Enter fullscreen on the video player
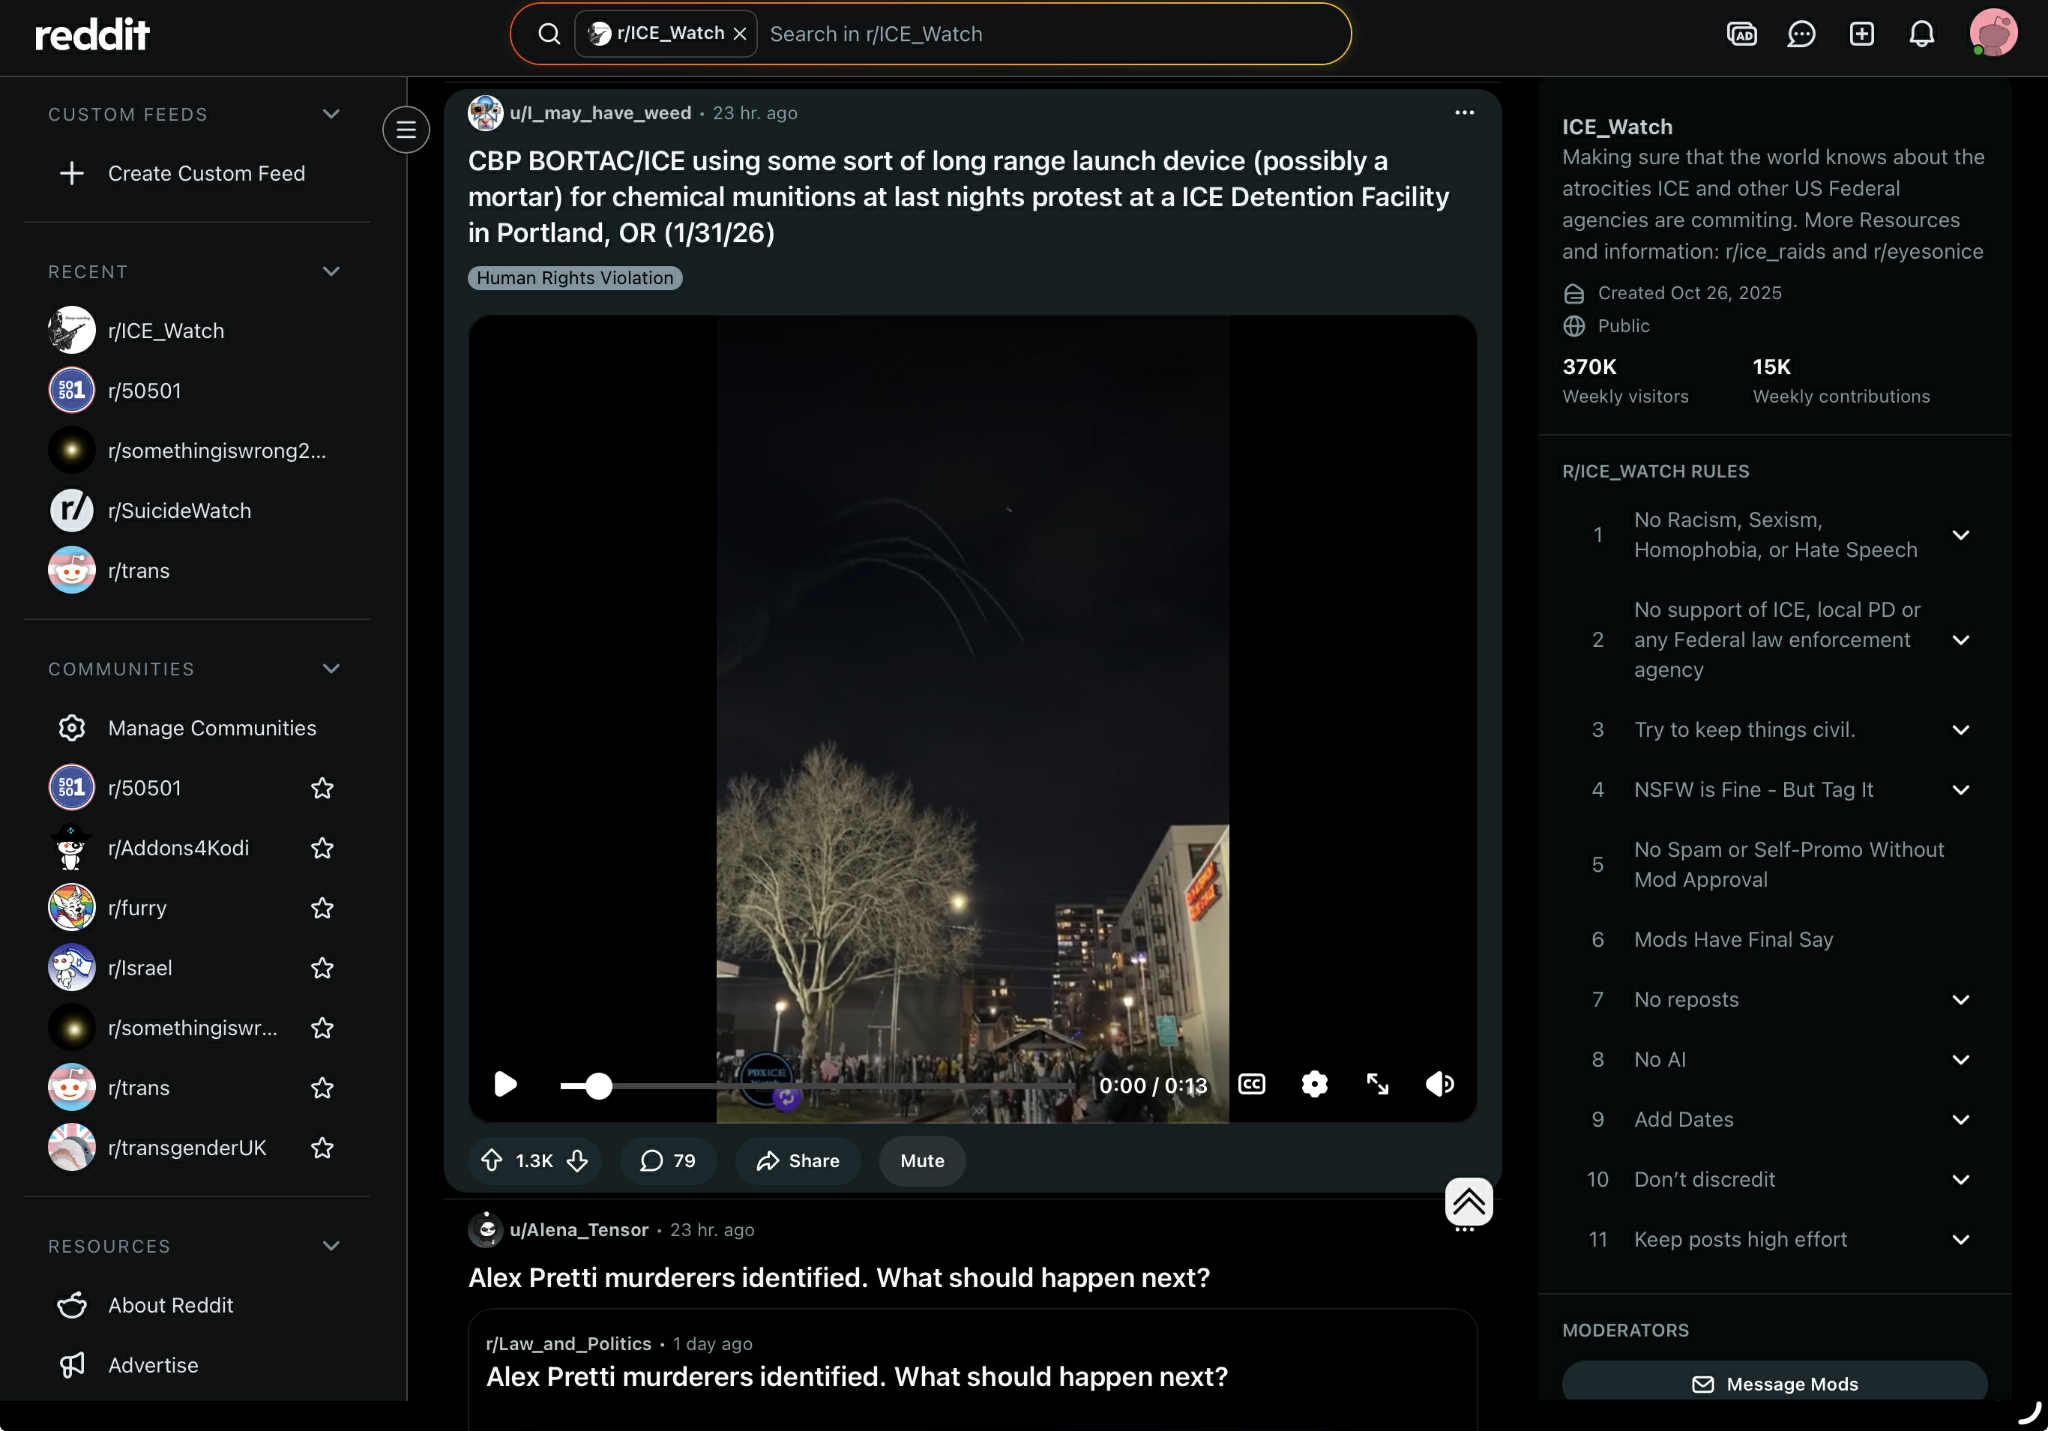The width and height of the screenshot is (2048, 1431). 1377,1084
